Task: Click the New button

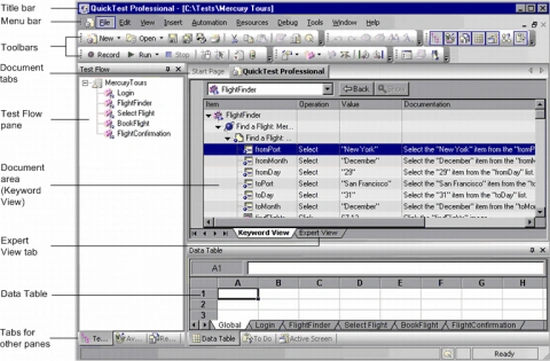Action: pos(101,38)
